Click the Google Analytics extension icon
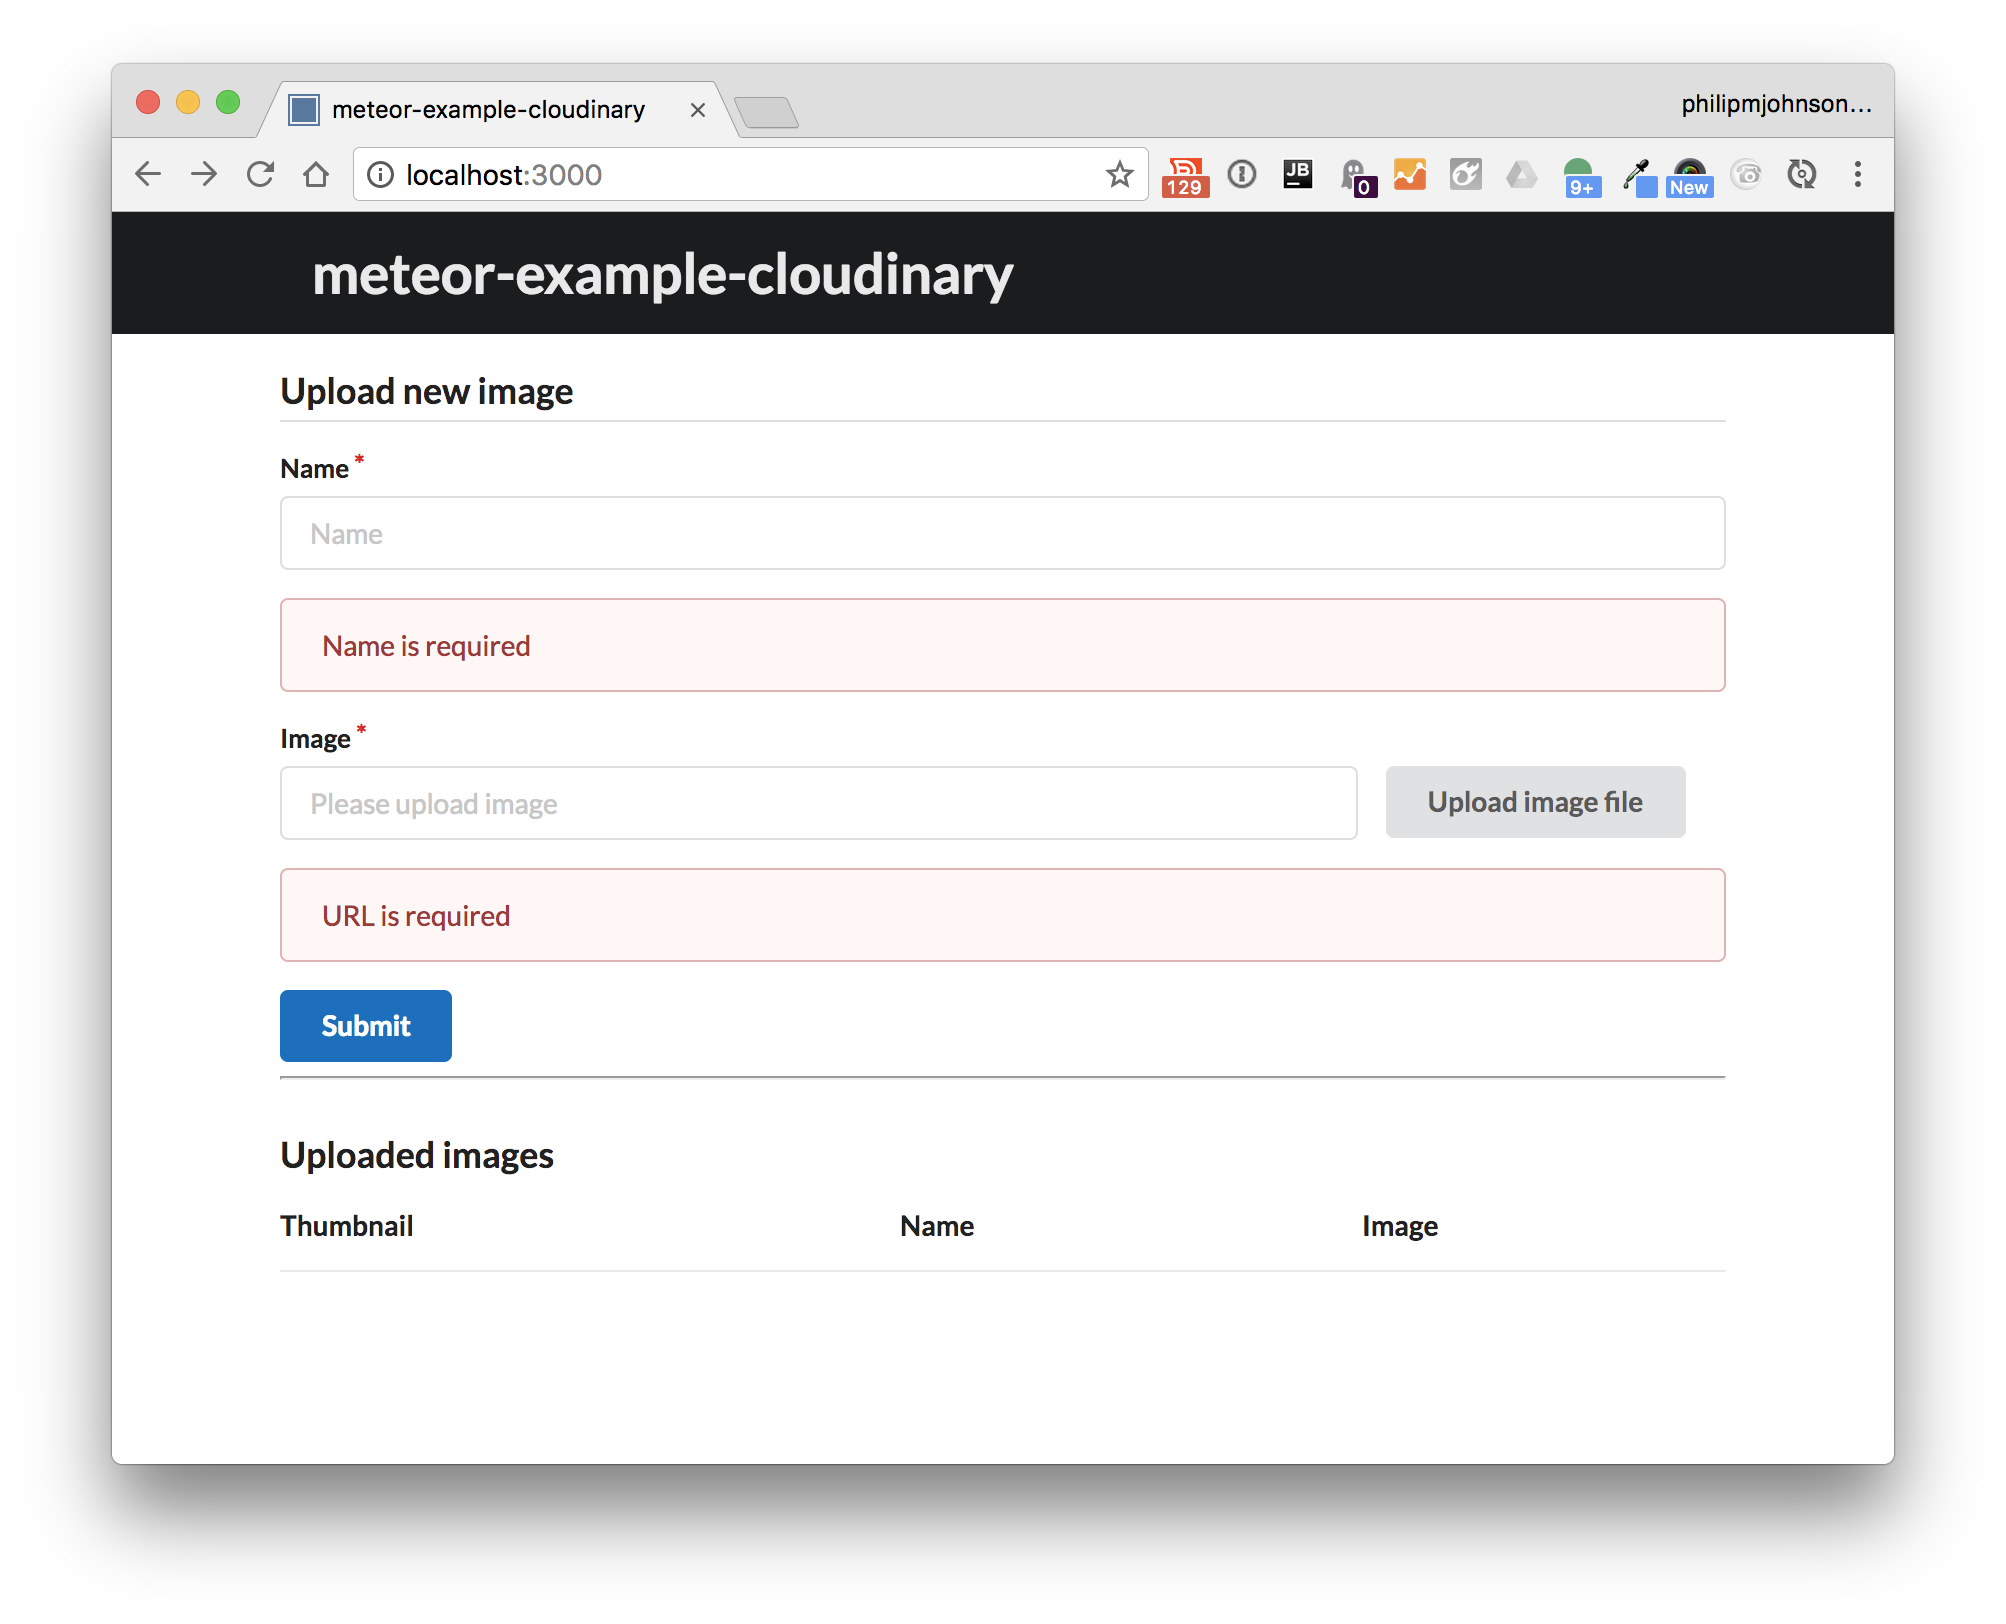Screen dimensions: 2006x1624 point(1410,175)
